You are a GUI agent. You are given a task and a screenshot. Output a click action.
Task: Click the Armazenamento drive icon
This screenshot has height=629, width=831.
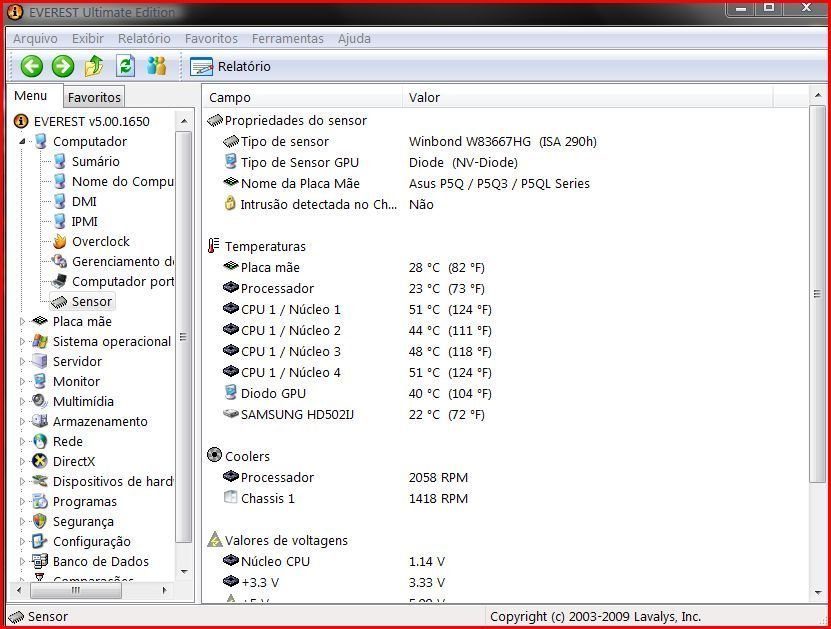pos(40,421)
